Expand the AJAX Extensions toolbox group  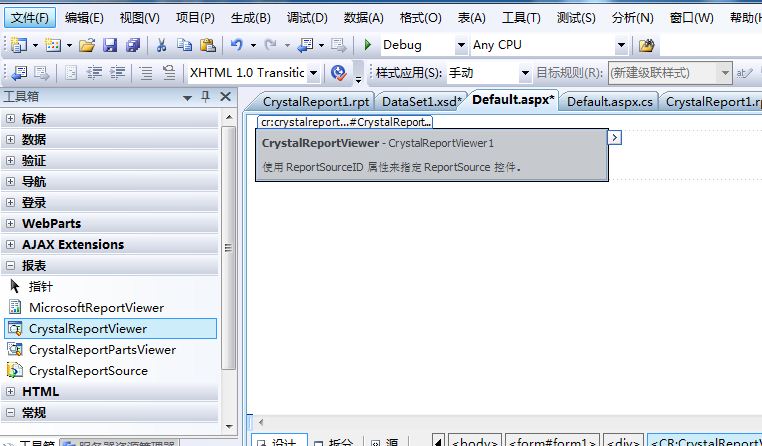tap(10, 244)
